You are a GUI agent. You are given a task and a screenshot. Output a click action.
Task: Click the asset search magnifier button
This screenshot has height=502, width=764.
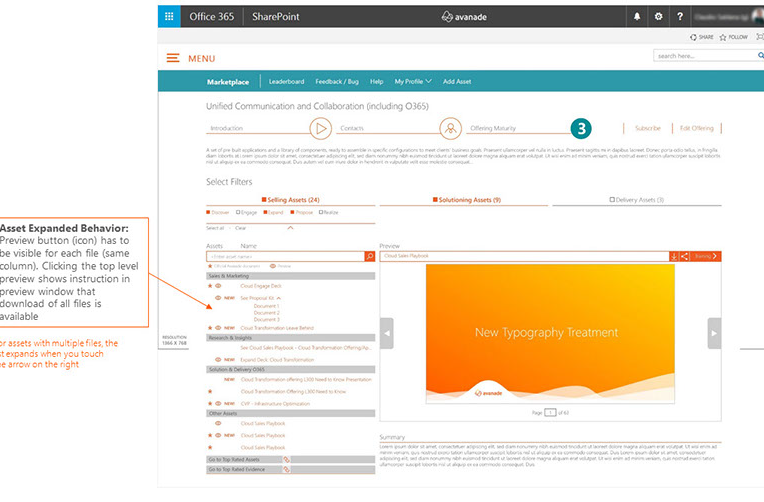coord(370,256)
